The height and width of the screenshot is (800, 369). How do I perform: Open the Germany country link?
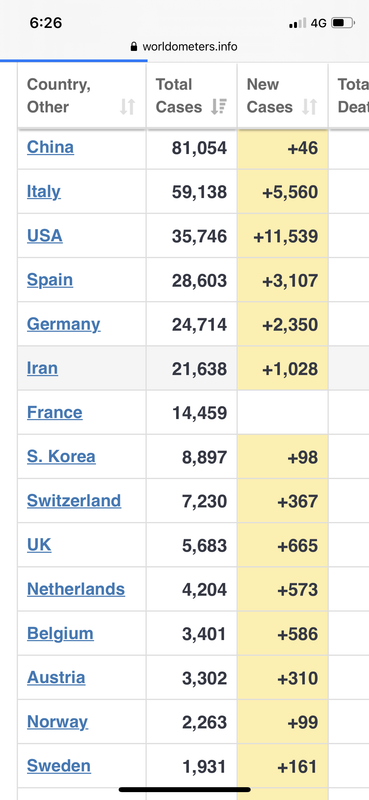pos(63,324)
